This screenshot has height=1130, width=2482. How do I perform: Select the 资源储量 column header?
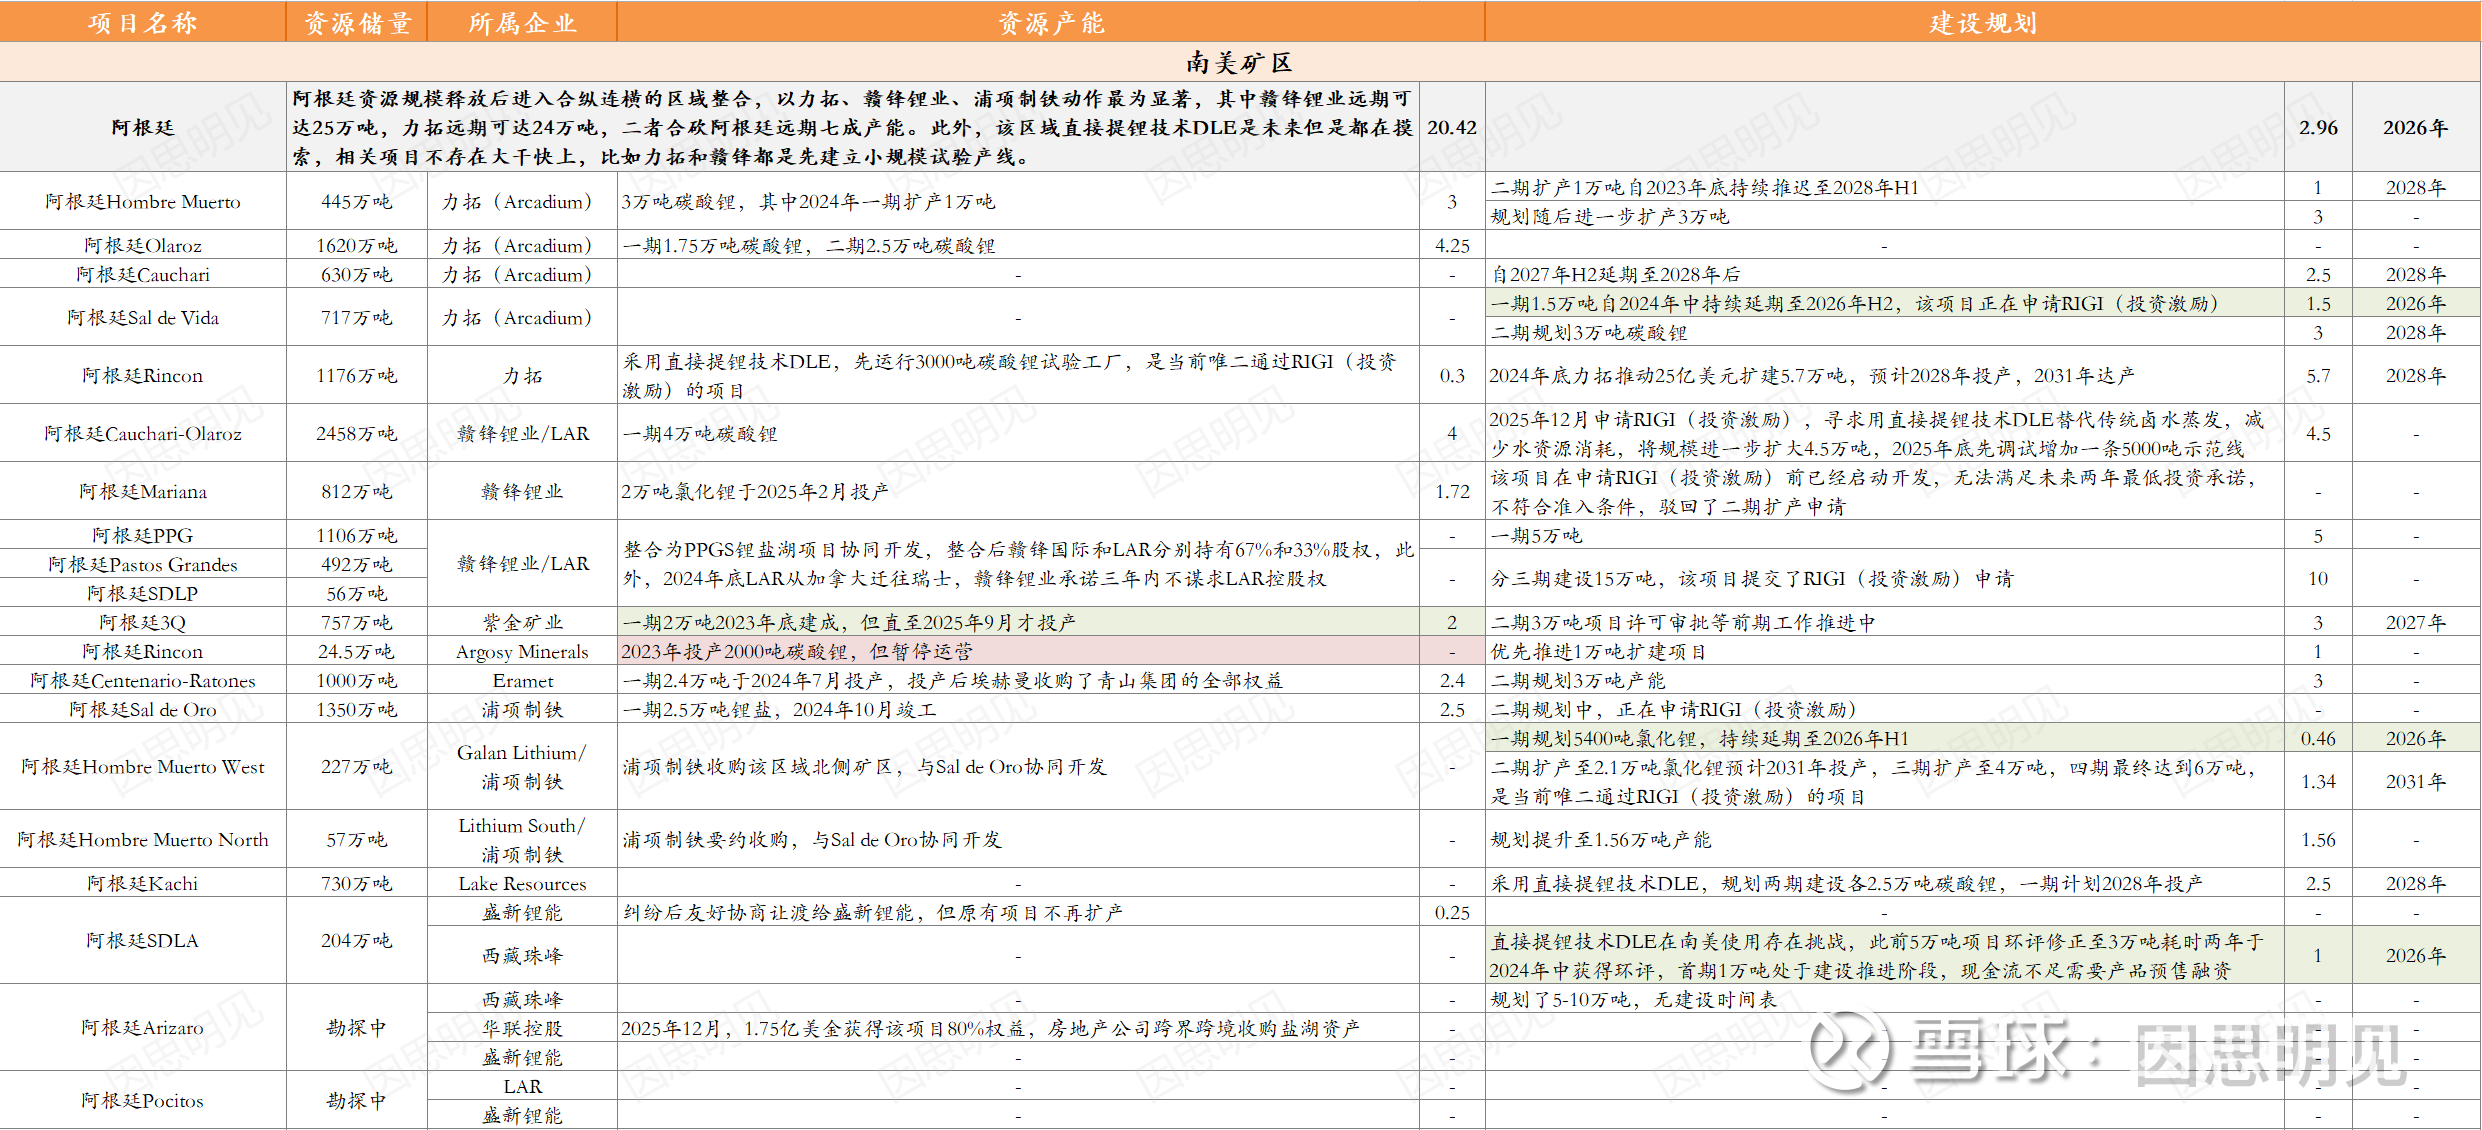click(x=357, y=22)
